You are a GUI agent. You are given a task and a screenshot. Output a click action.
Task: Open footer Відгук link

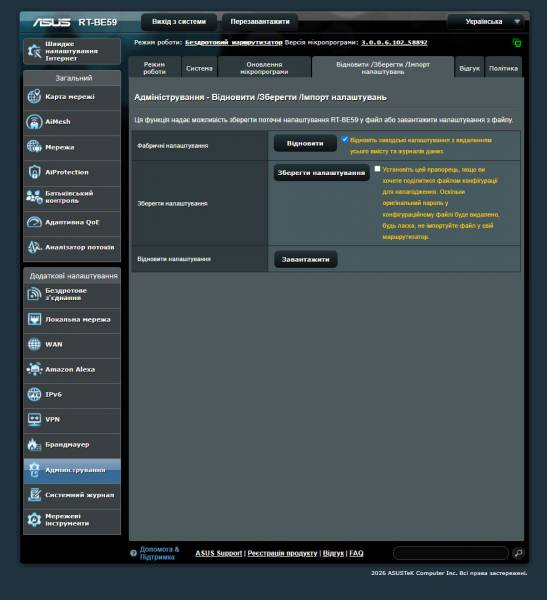[x=333, y=553]
